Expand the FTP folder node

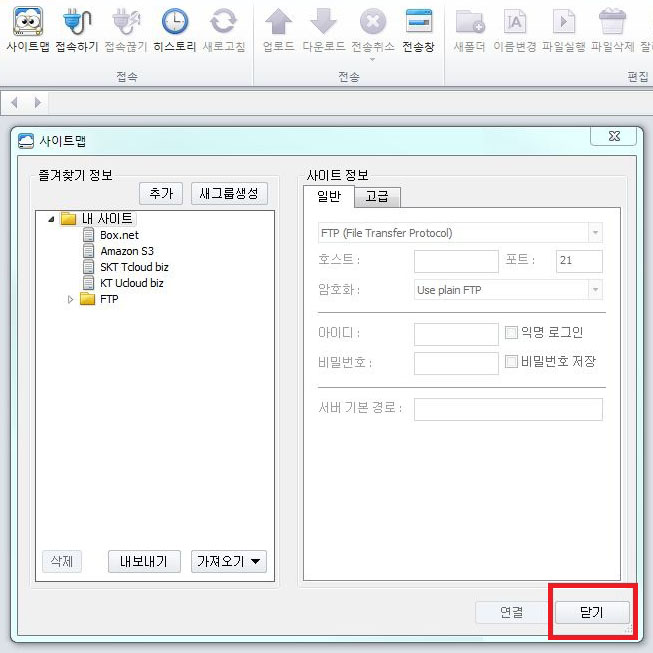[x=70, y=299]
